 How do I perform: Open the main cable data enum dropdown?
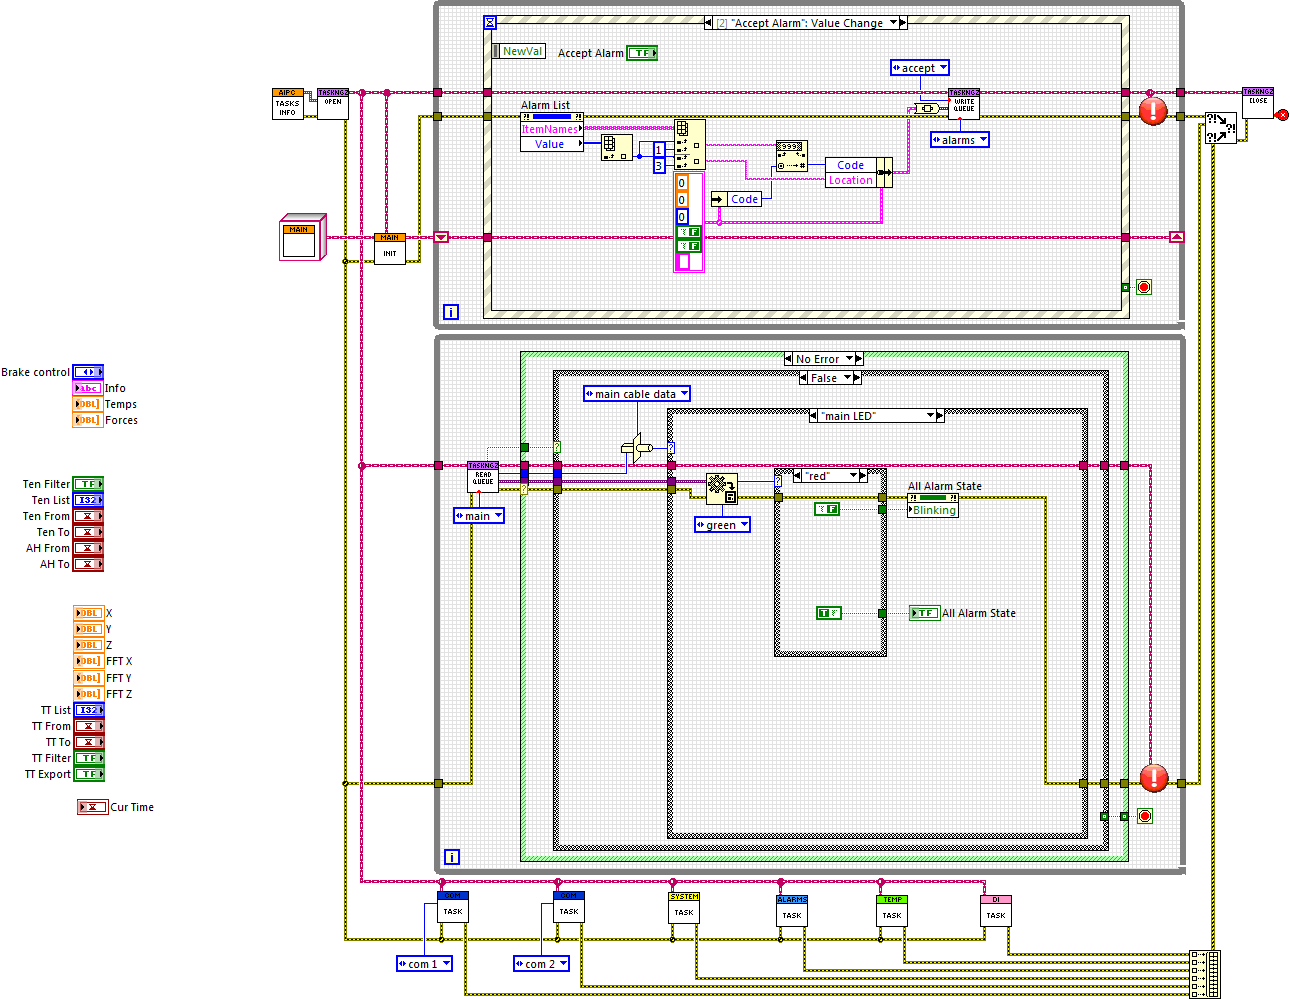pos(637,394)
